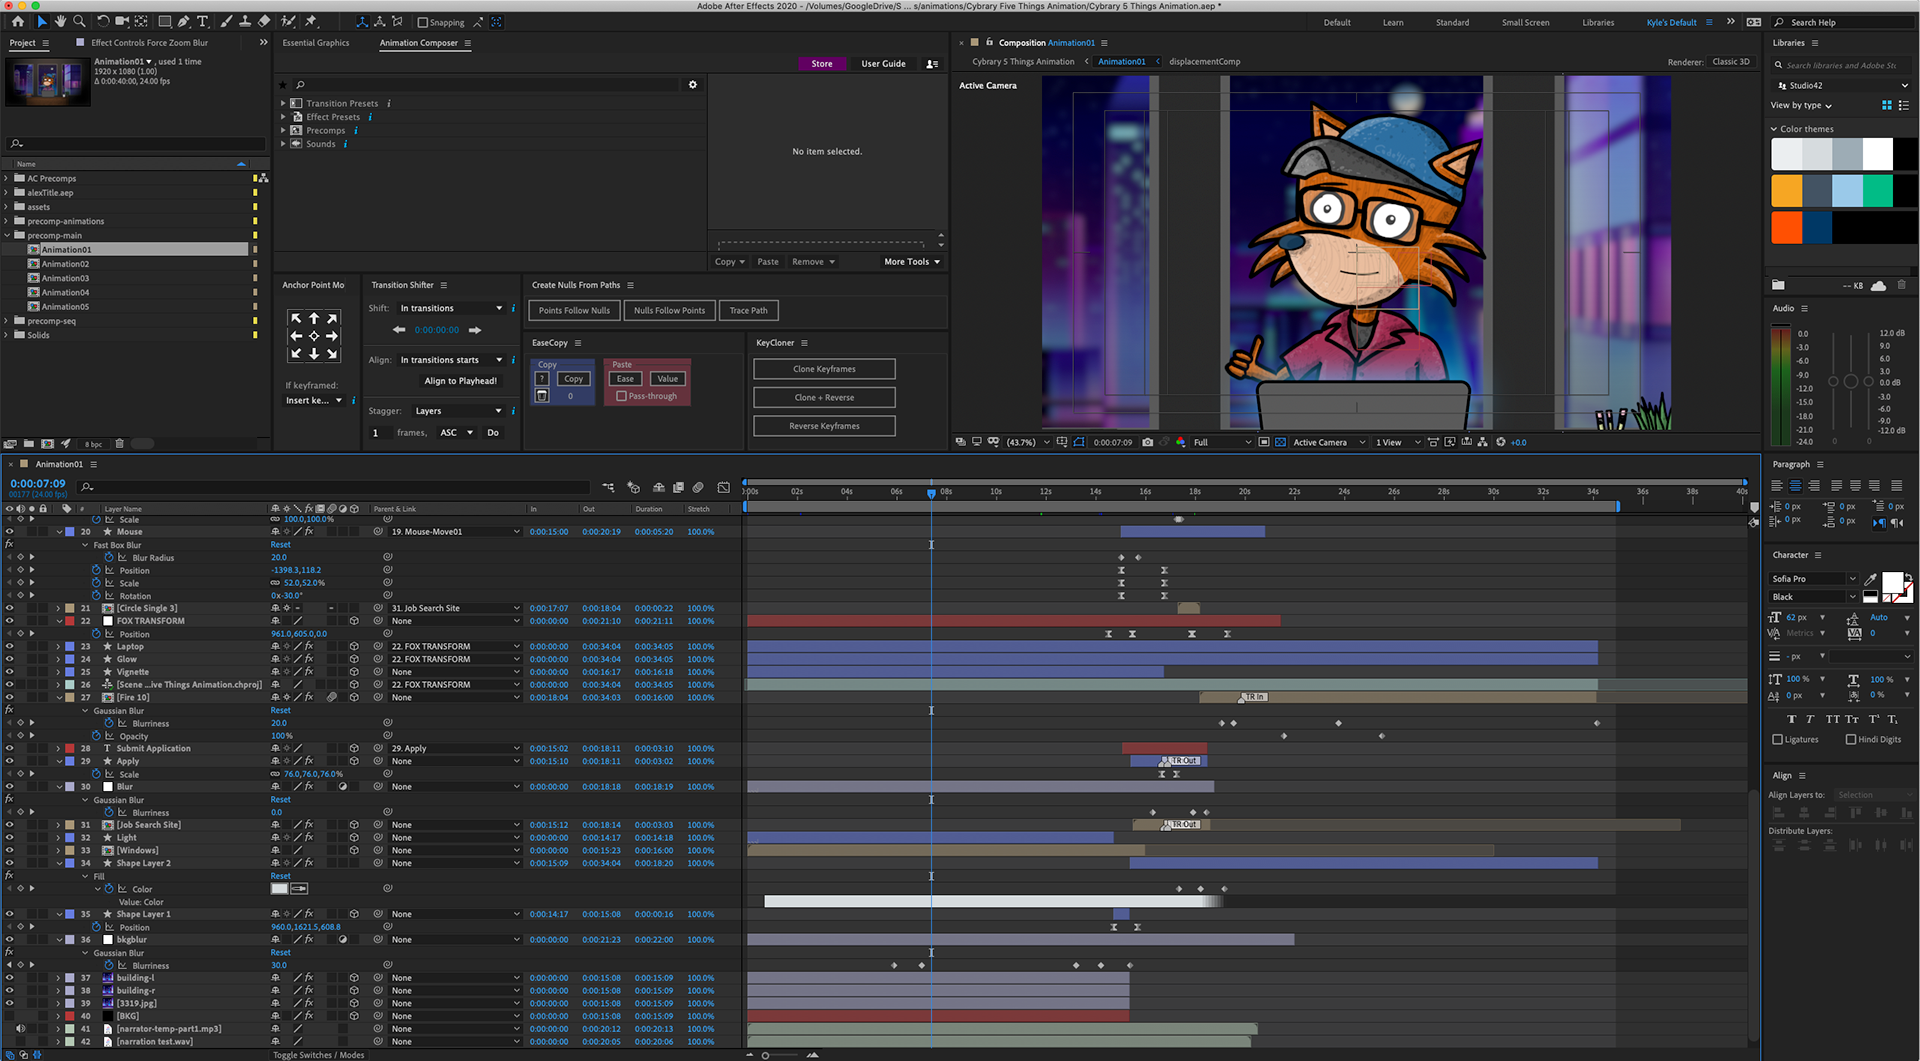Select the Hand tool
This screenshot has width=1920, height=1061.
pyautogui.click(x=60, y=21)
